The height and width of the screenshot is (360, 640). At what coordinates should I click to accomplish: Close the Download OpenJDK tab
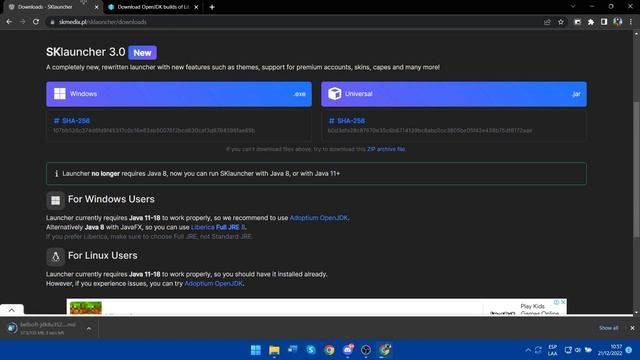(196, 7)
